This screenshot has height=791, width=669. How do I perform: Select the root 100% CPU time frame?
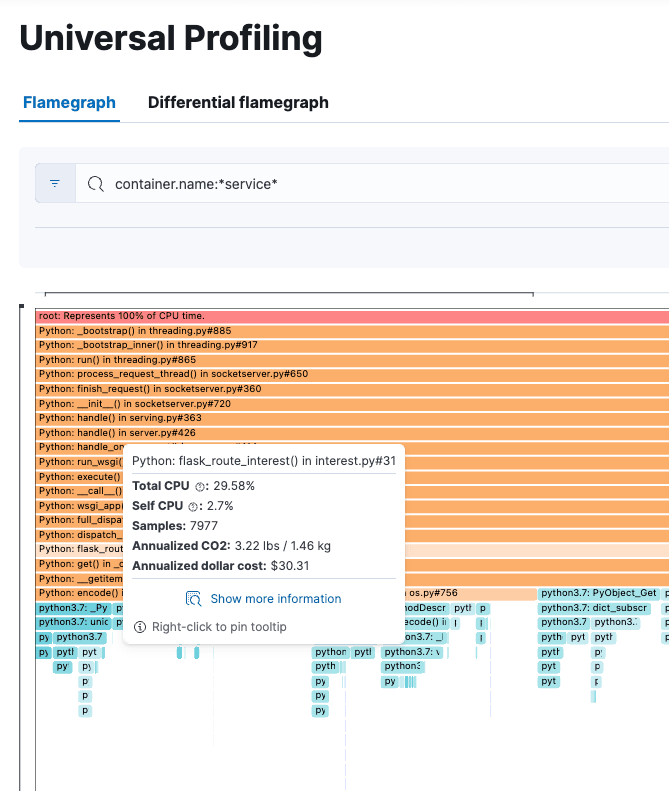pyautogui.click(x=350, y=316)
